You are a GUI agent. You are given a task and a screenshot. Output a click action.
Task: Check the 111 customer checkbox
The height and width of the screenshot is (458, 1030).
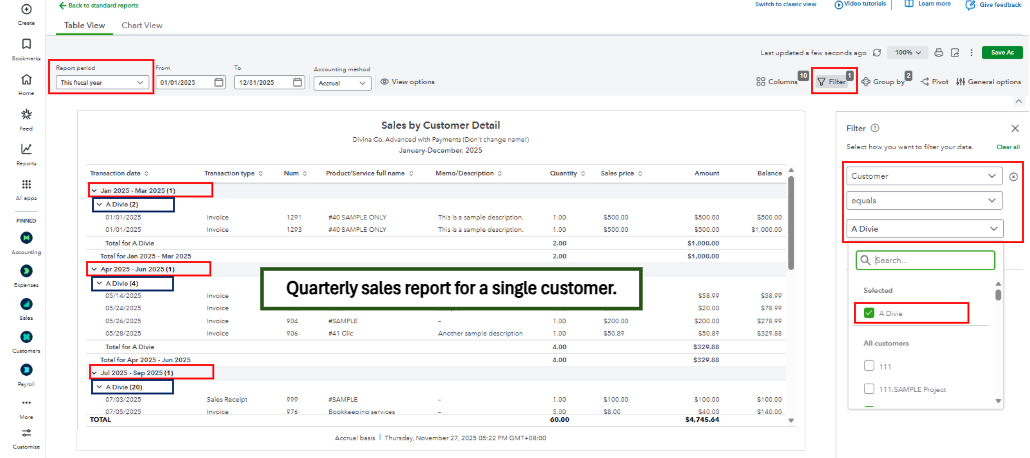869,365
